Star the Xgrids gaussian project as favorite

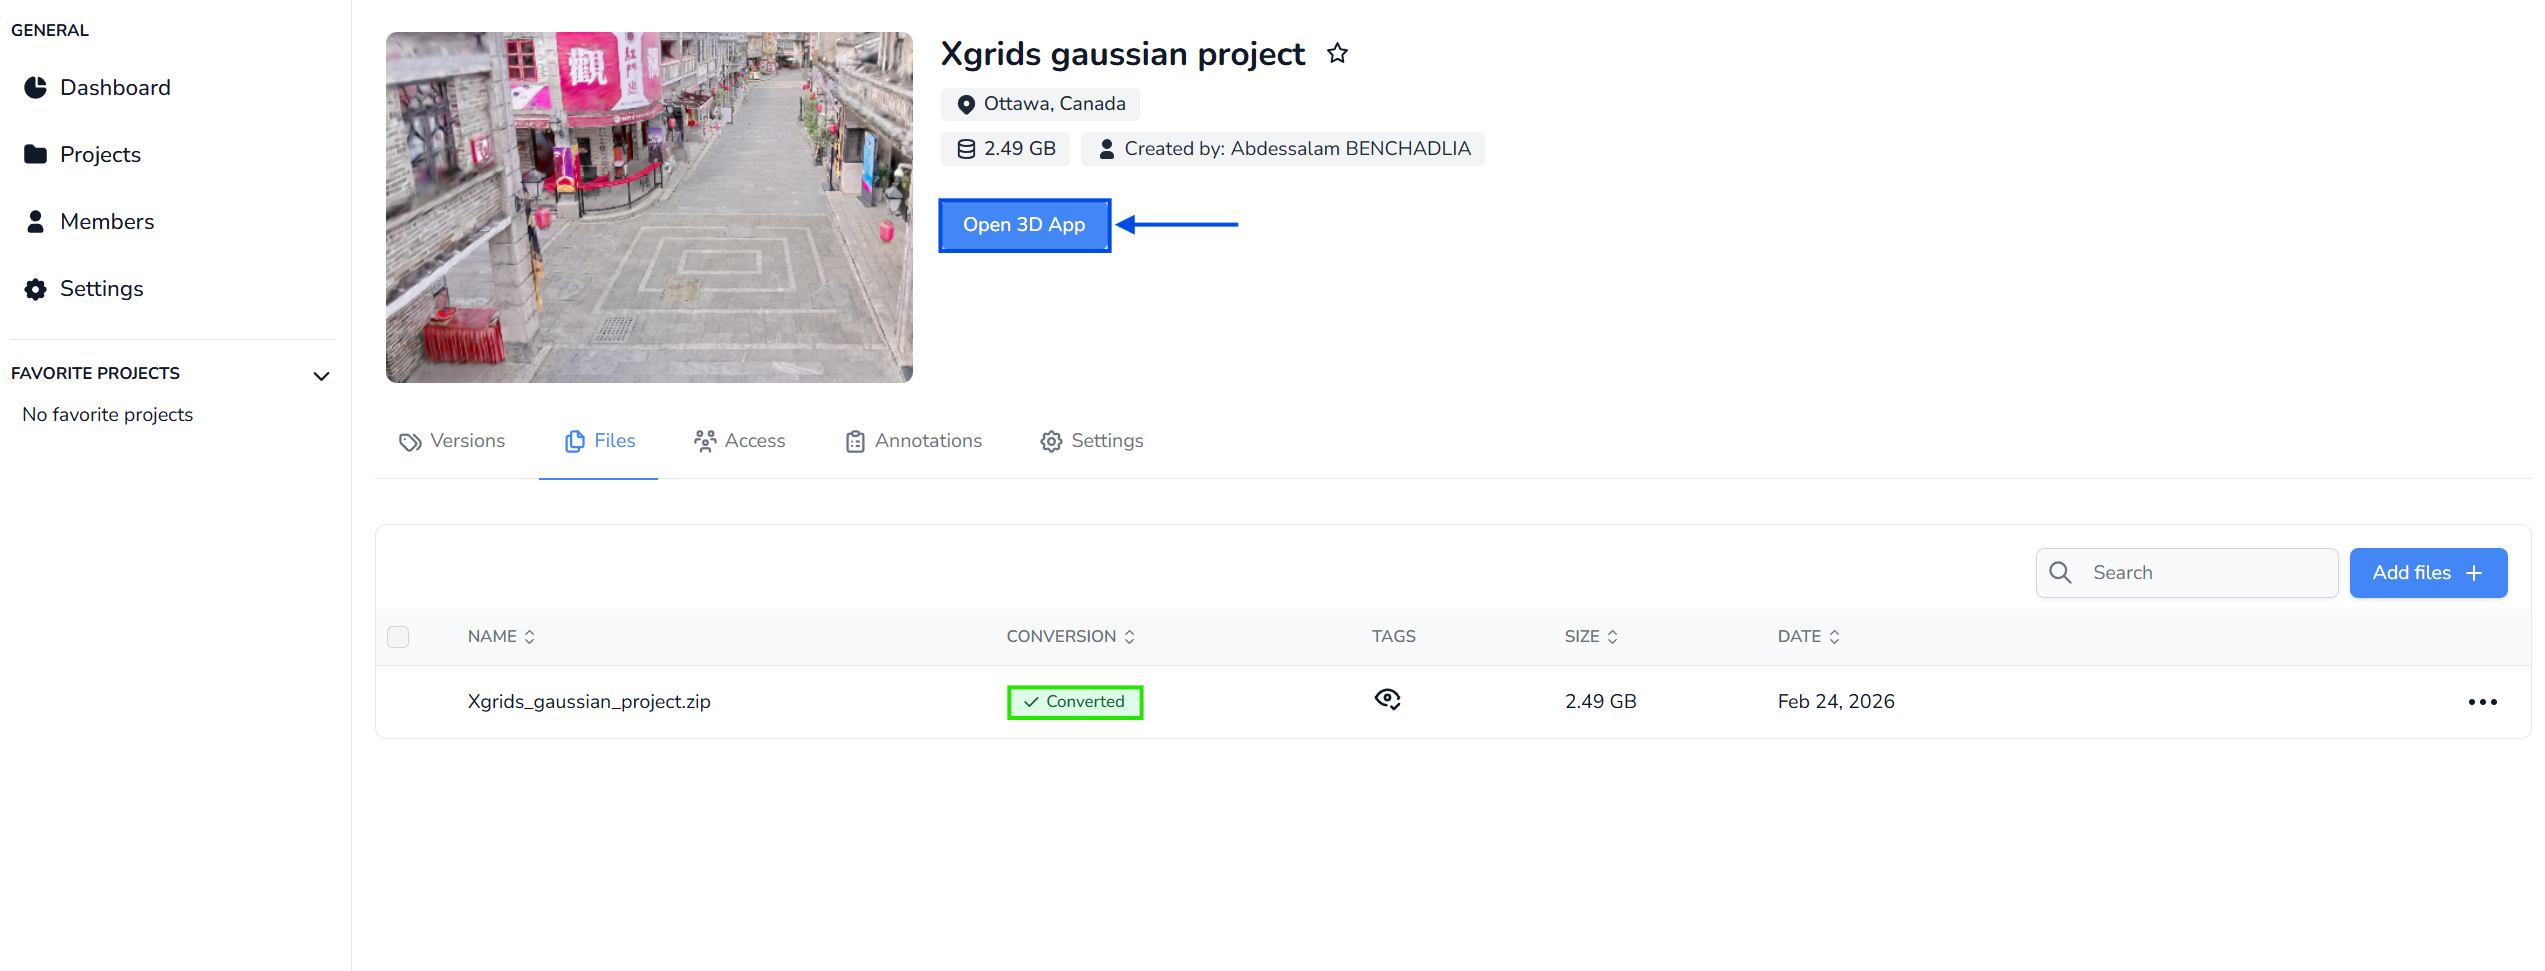[1337, 54]
